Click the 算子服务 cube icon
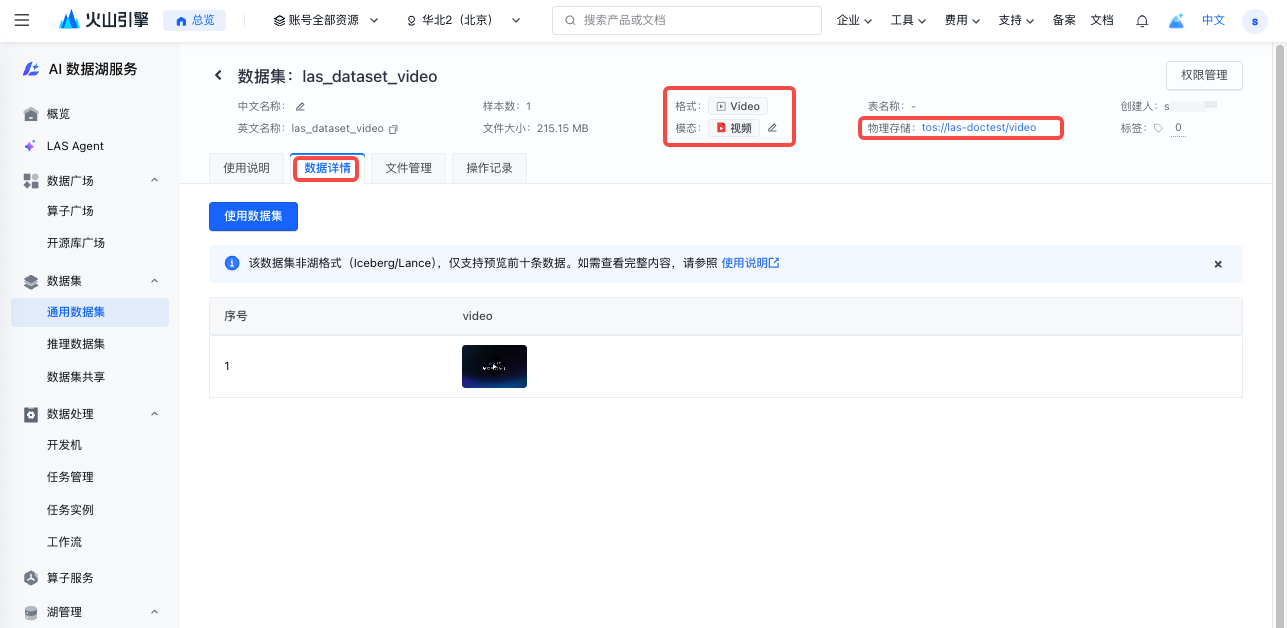1287x628 pixels. coord(31,578)
